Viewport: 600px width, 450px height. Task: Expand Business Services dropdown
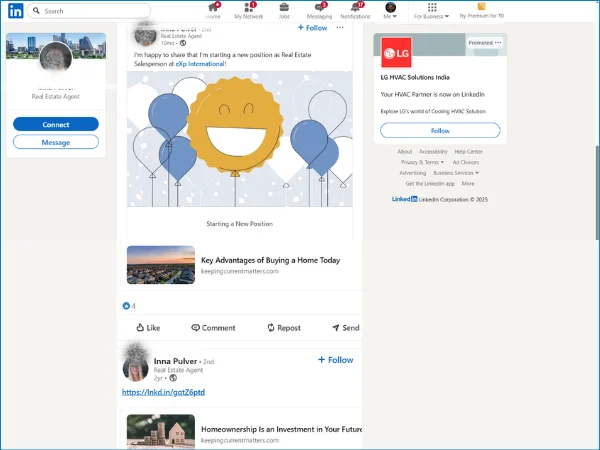pos(456,173)
